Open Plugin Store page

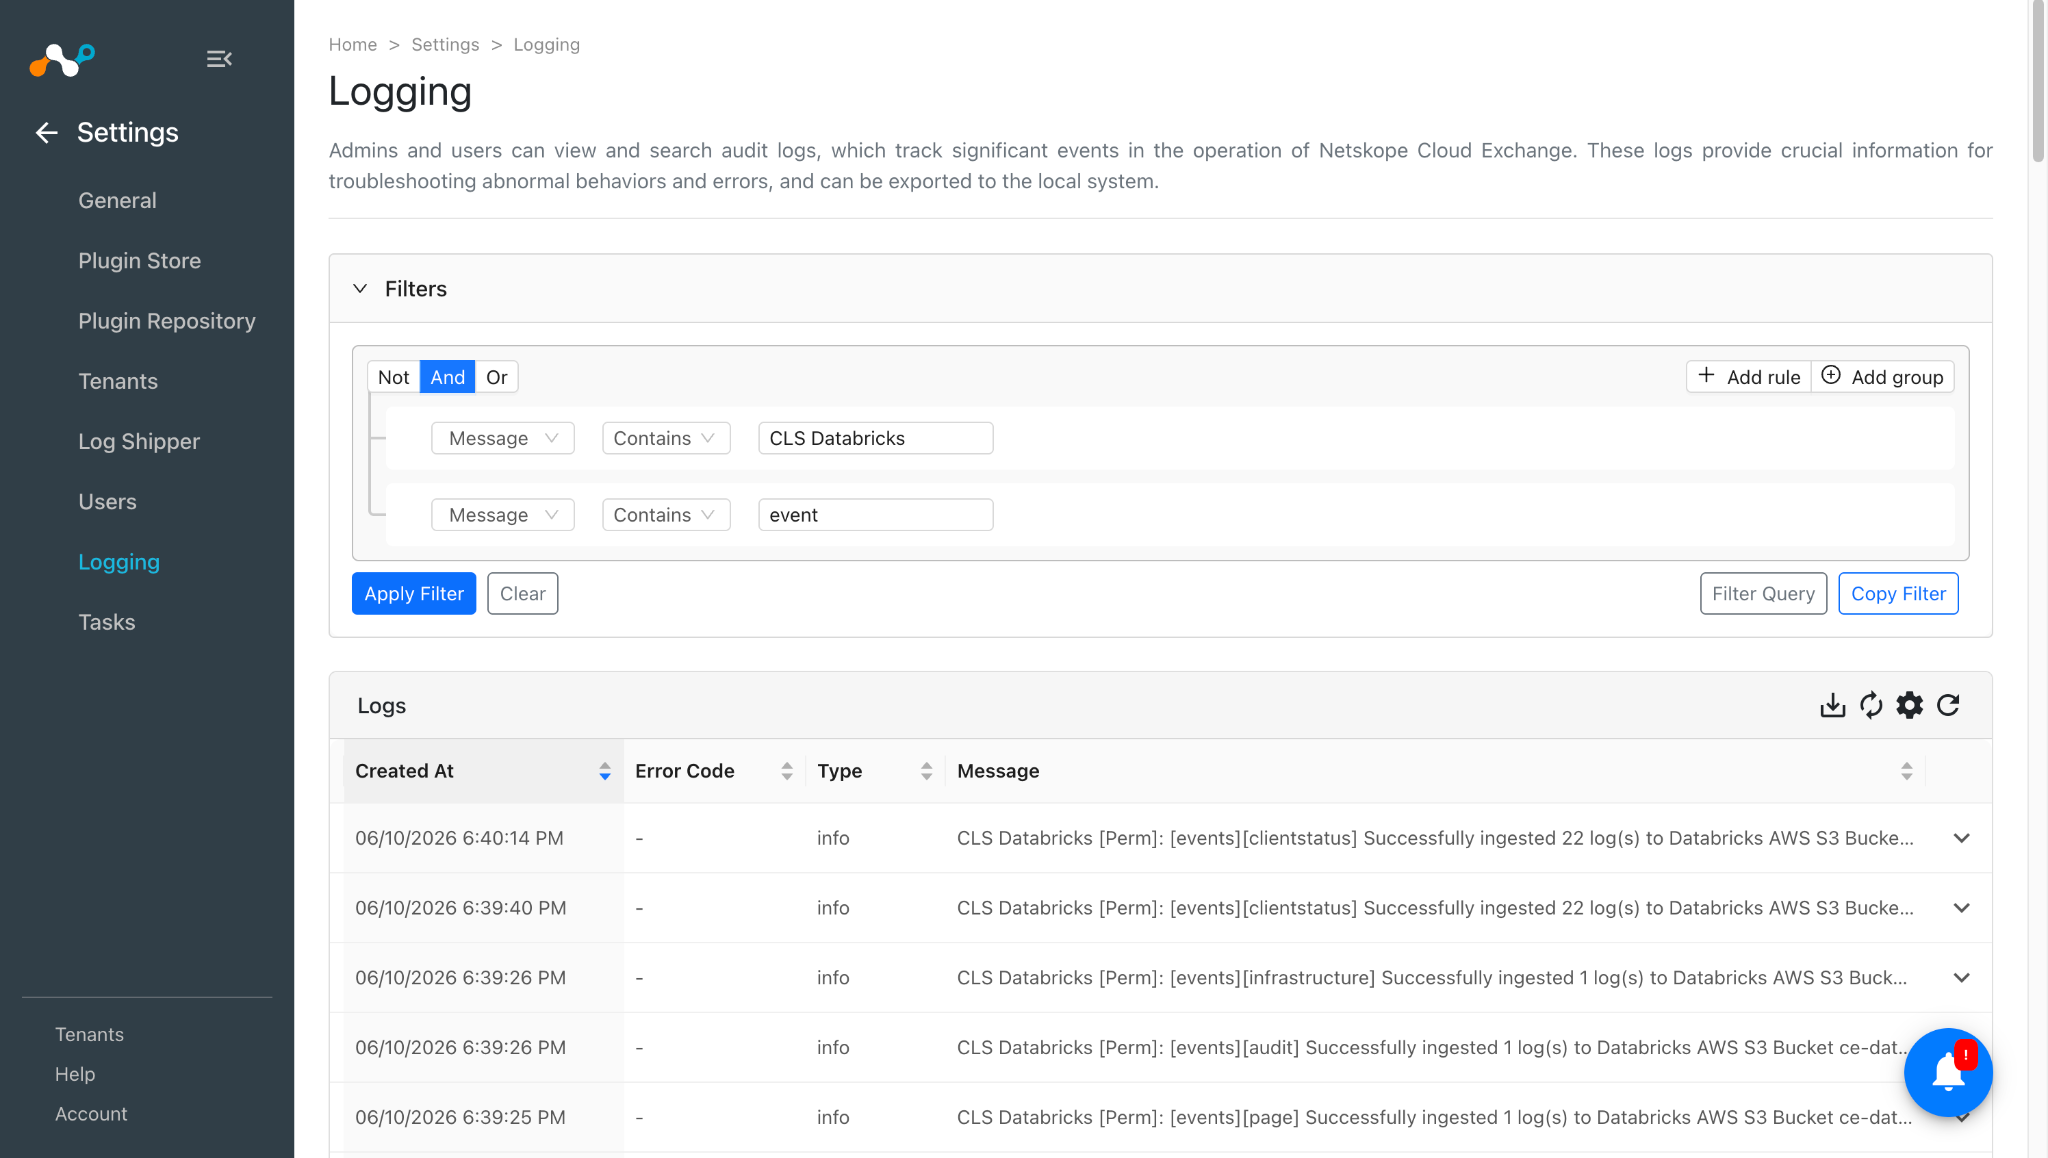[140, 261]
